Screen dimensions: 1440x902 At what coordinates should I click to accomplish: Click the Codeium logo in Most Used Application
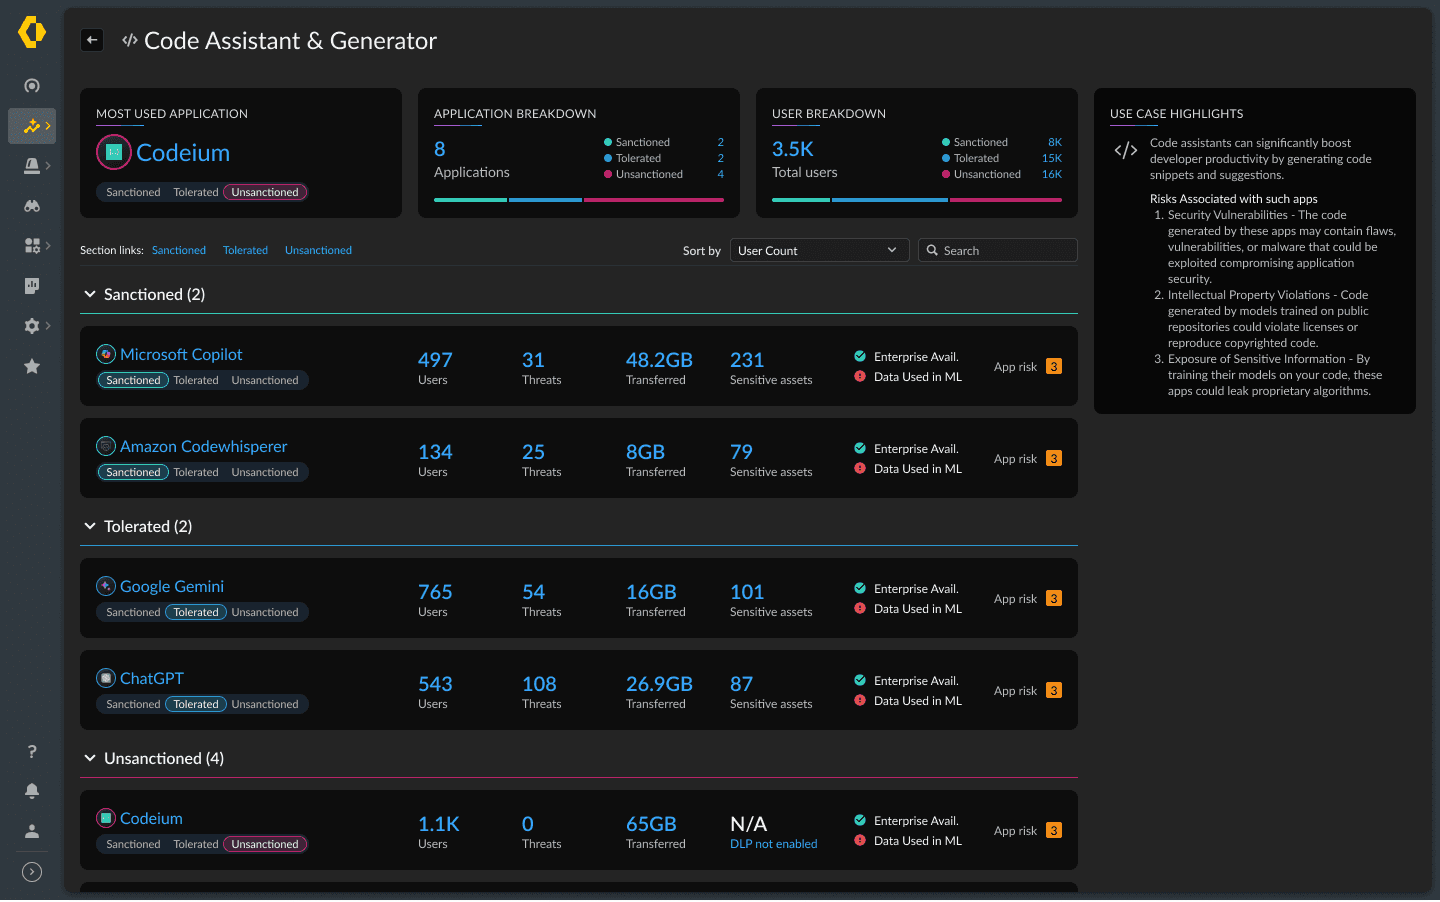click(114, 152)
